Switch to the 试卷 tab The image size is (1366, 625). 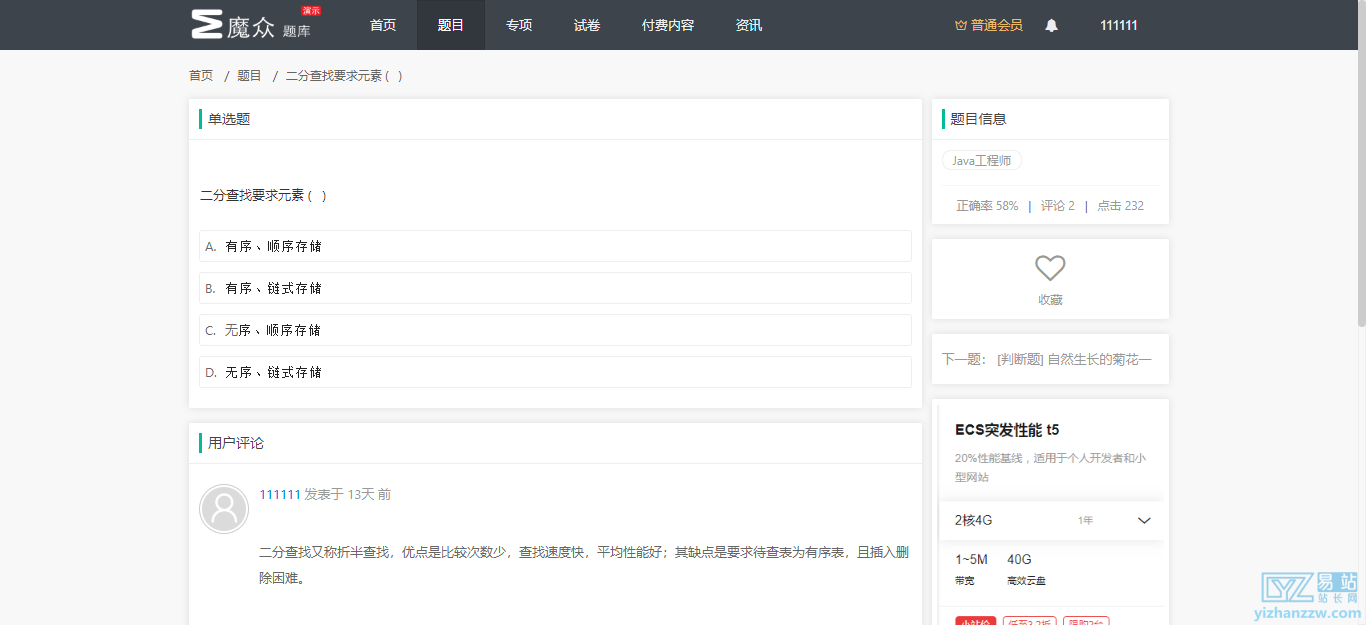click(587, 25)
